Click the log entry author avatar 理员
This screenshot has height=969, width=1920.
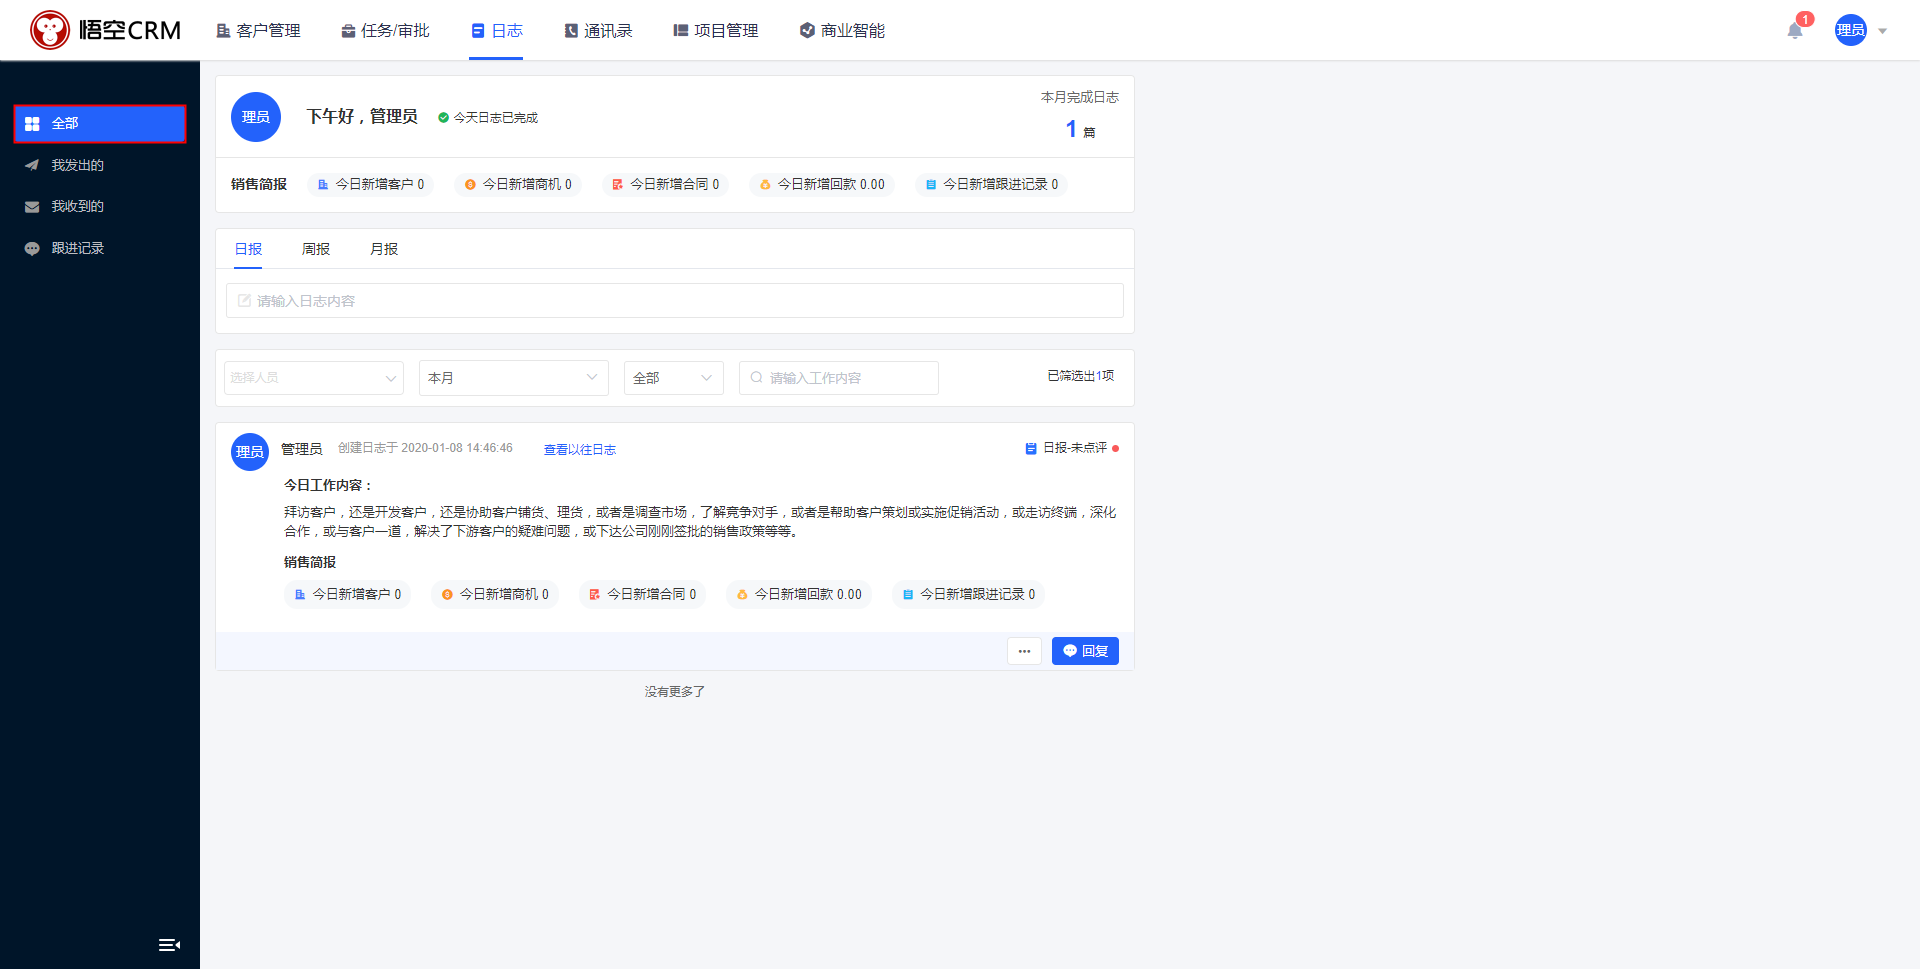click(x=250, y=452)
